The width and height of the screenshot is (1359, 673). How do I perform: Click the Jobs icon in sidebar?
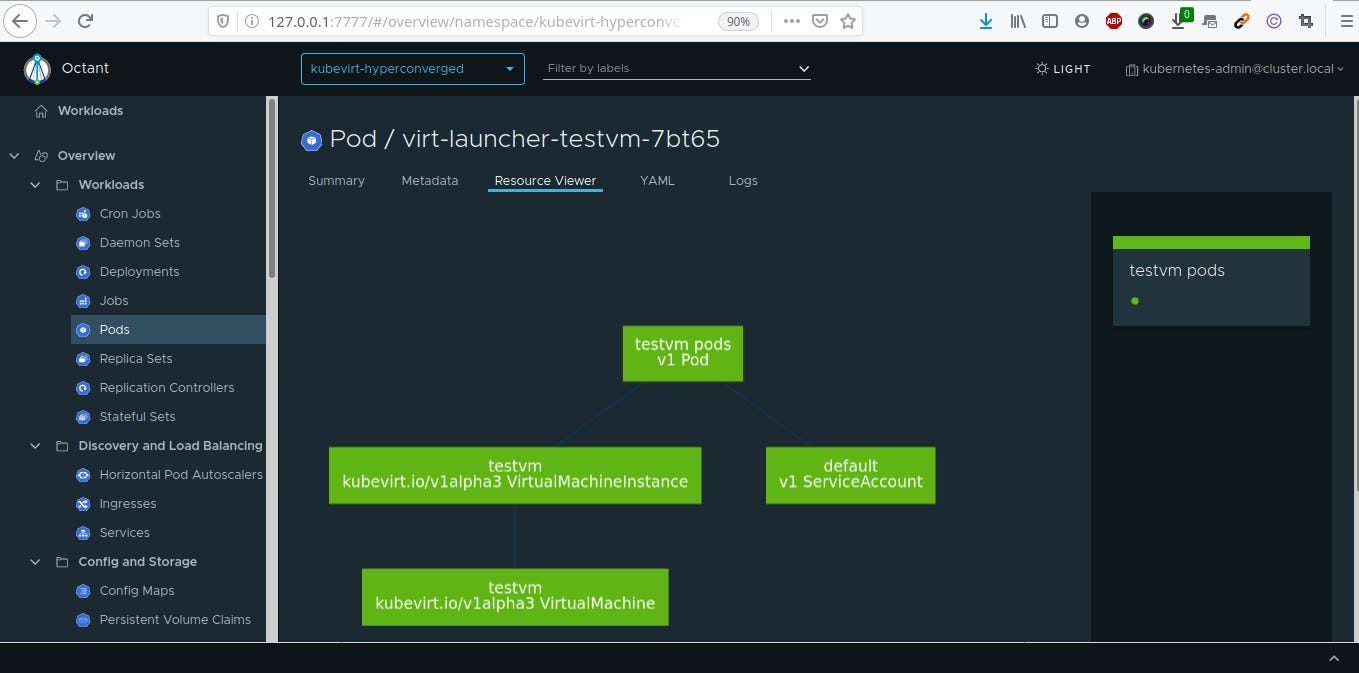tap(84, 301)
